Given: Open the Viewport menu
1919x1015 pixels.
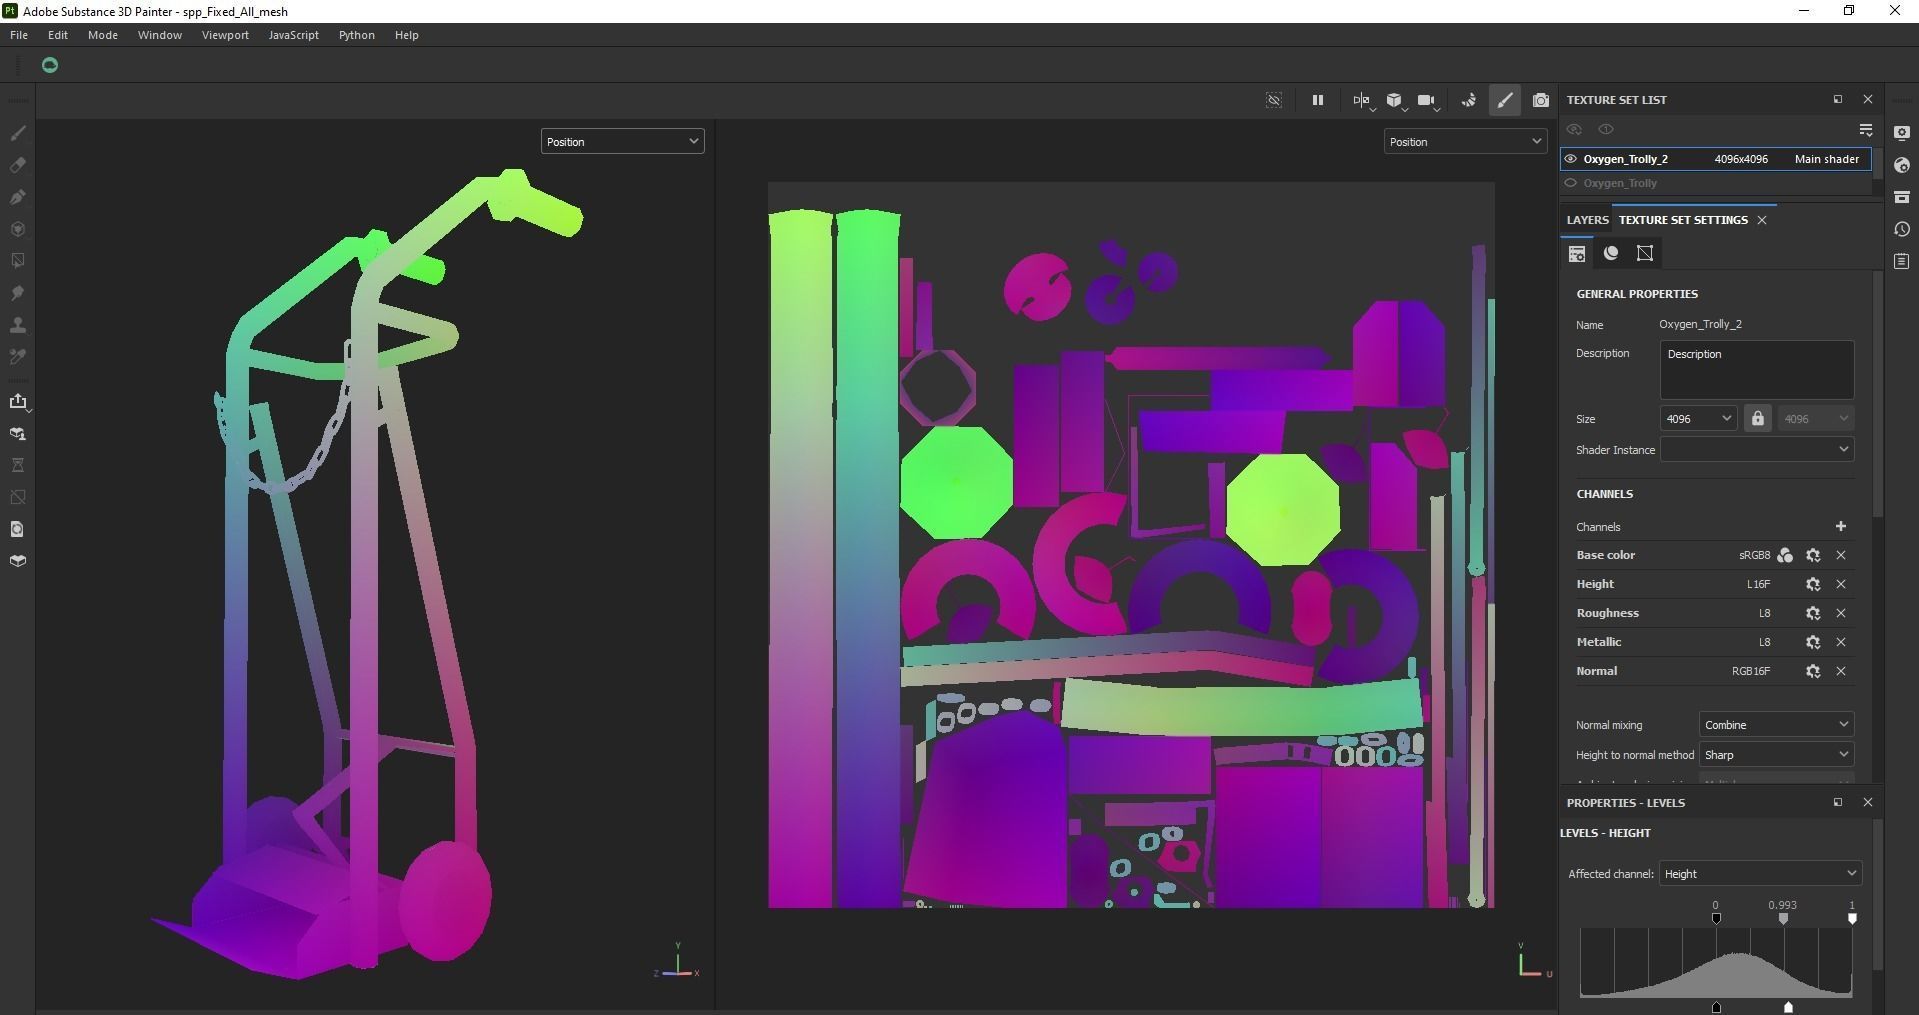Looking at the screenshot, I should pyautogui.click(x=225, y=35).
